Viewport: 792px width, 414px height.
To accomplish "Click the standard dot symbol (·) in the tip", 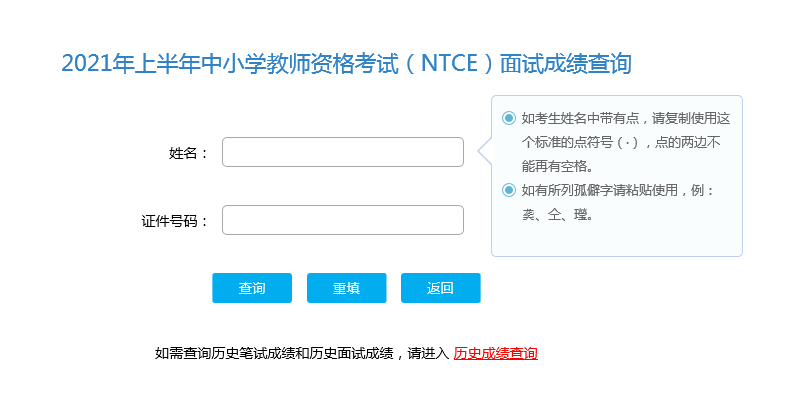I will (627, 142).
